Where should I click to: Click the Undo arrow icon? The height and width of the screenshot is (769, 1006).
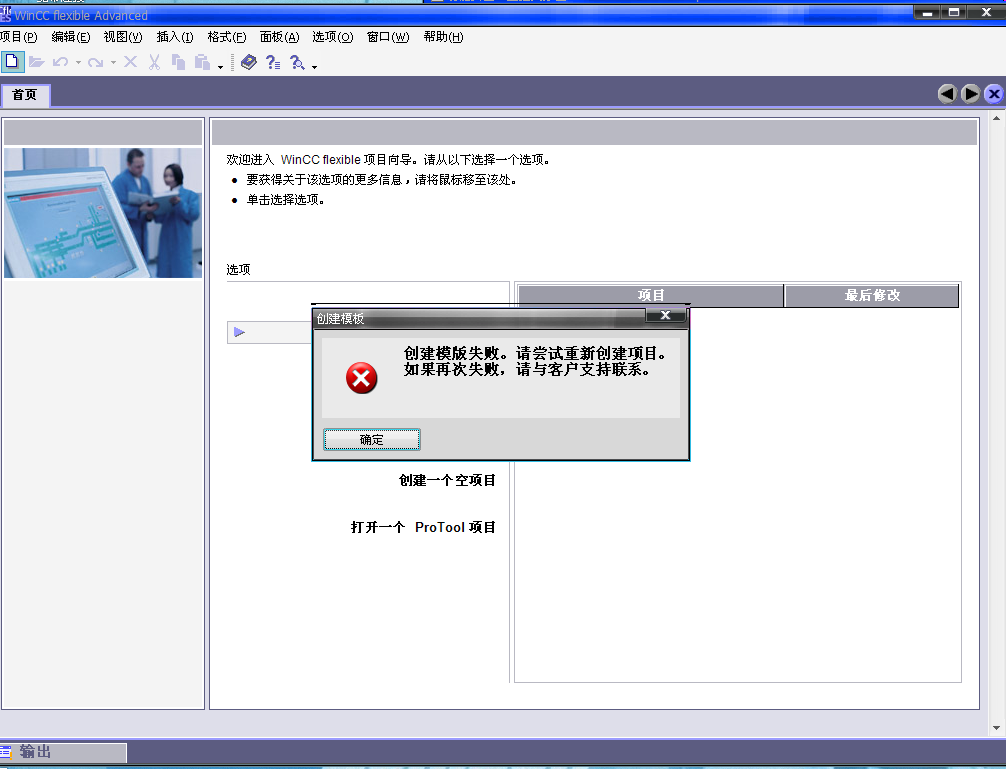coord(61,62)
